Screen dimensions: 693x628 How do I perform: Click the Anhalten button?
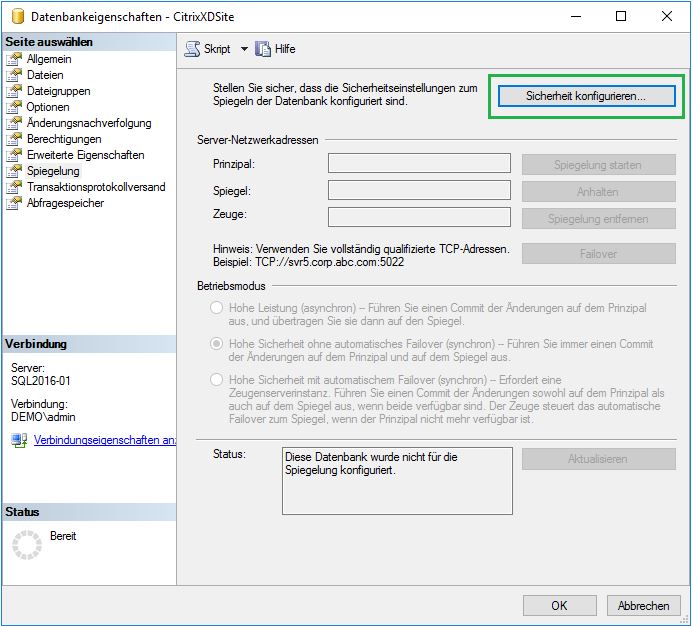pyautogui.click(x=598, y=192)
